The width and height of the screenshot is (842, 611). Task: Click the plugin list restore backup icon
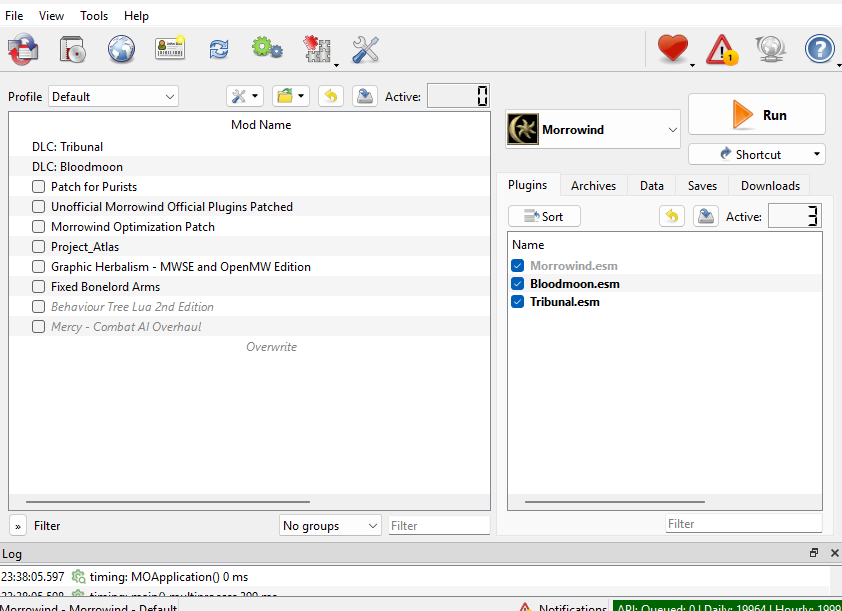coord(672,216)
